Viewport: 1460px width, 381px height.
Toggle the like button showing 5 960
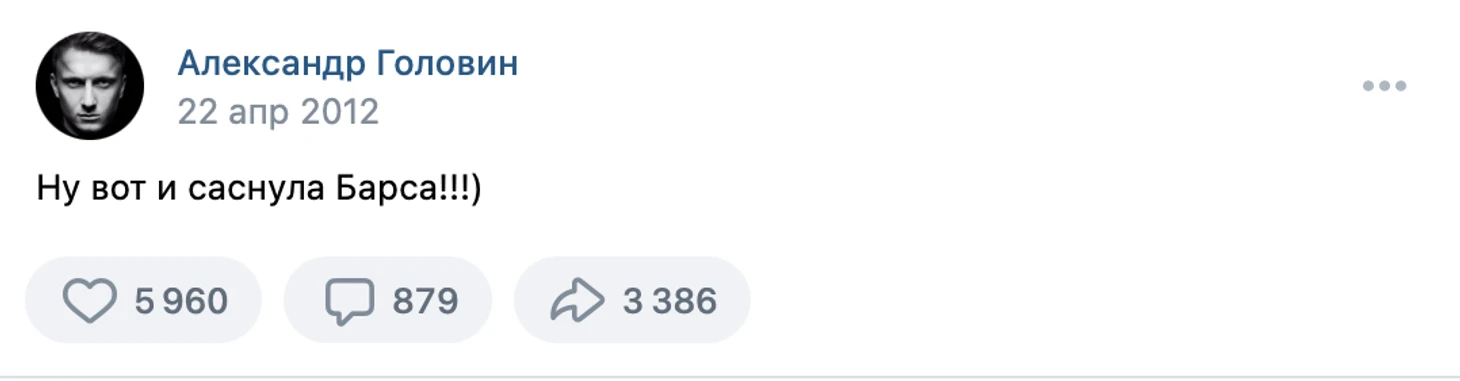pyautogui.click(x=143, y=300)
